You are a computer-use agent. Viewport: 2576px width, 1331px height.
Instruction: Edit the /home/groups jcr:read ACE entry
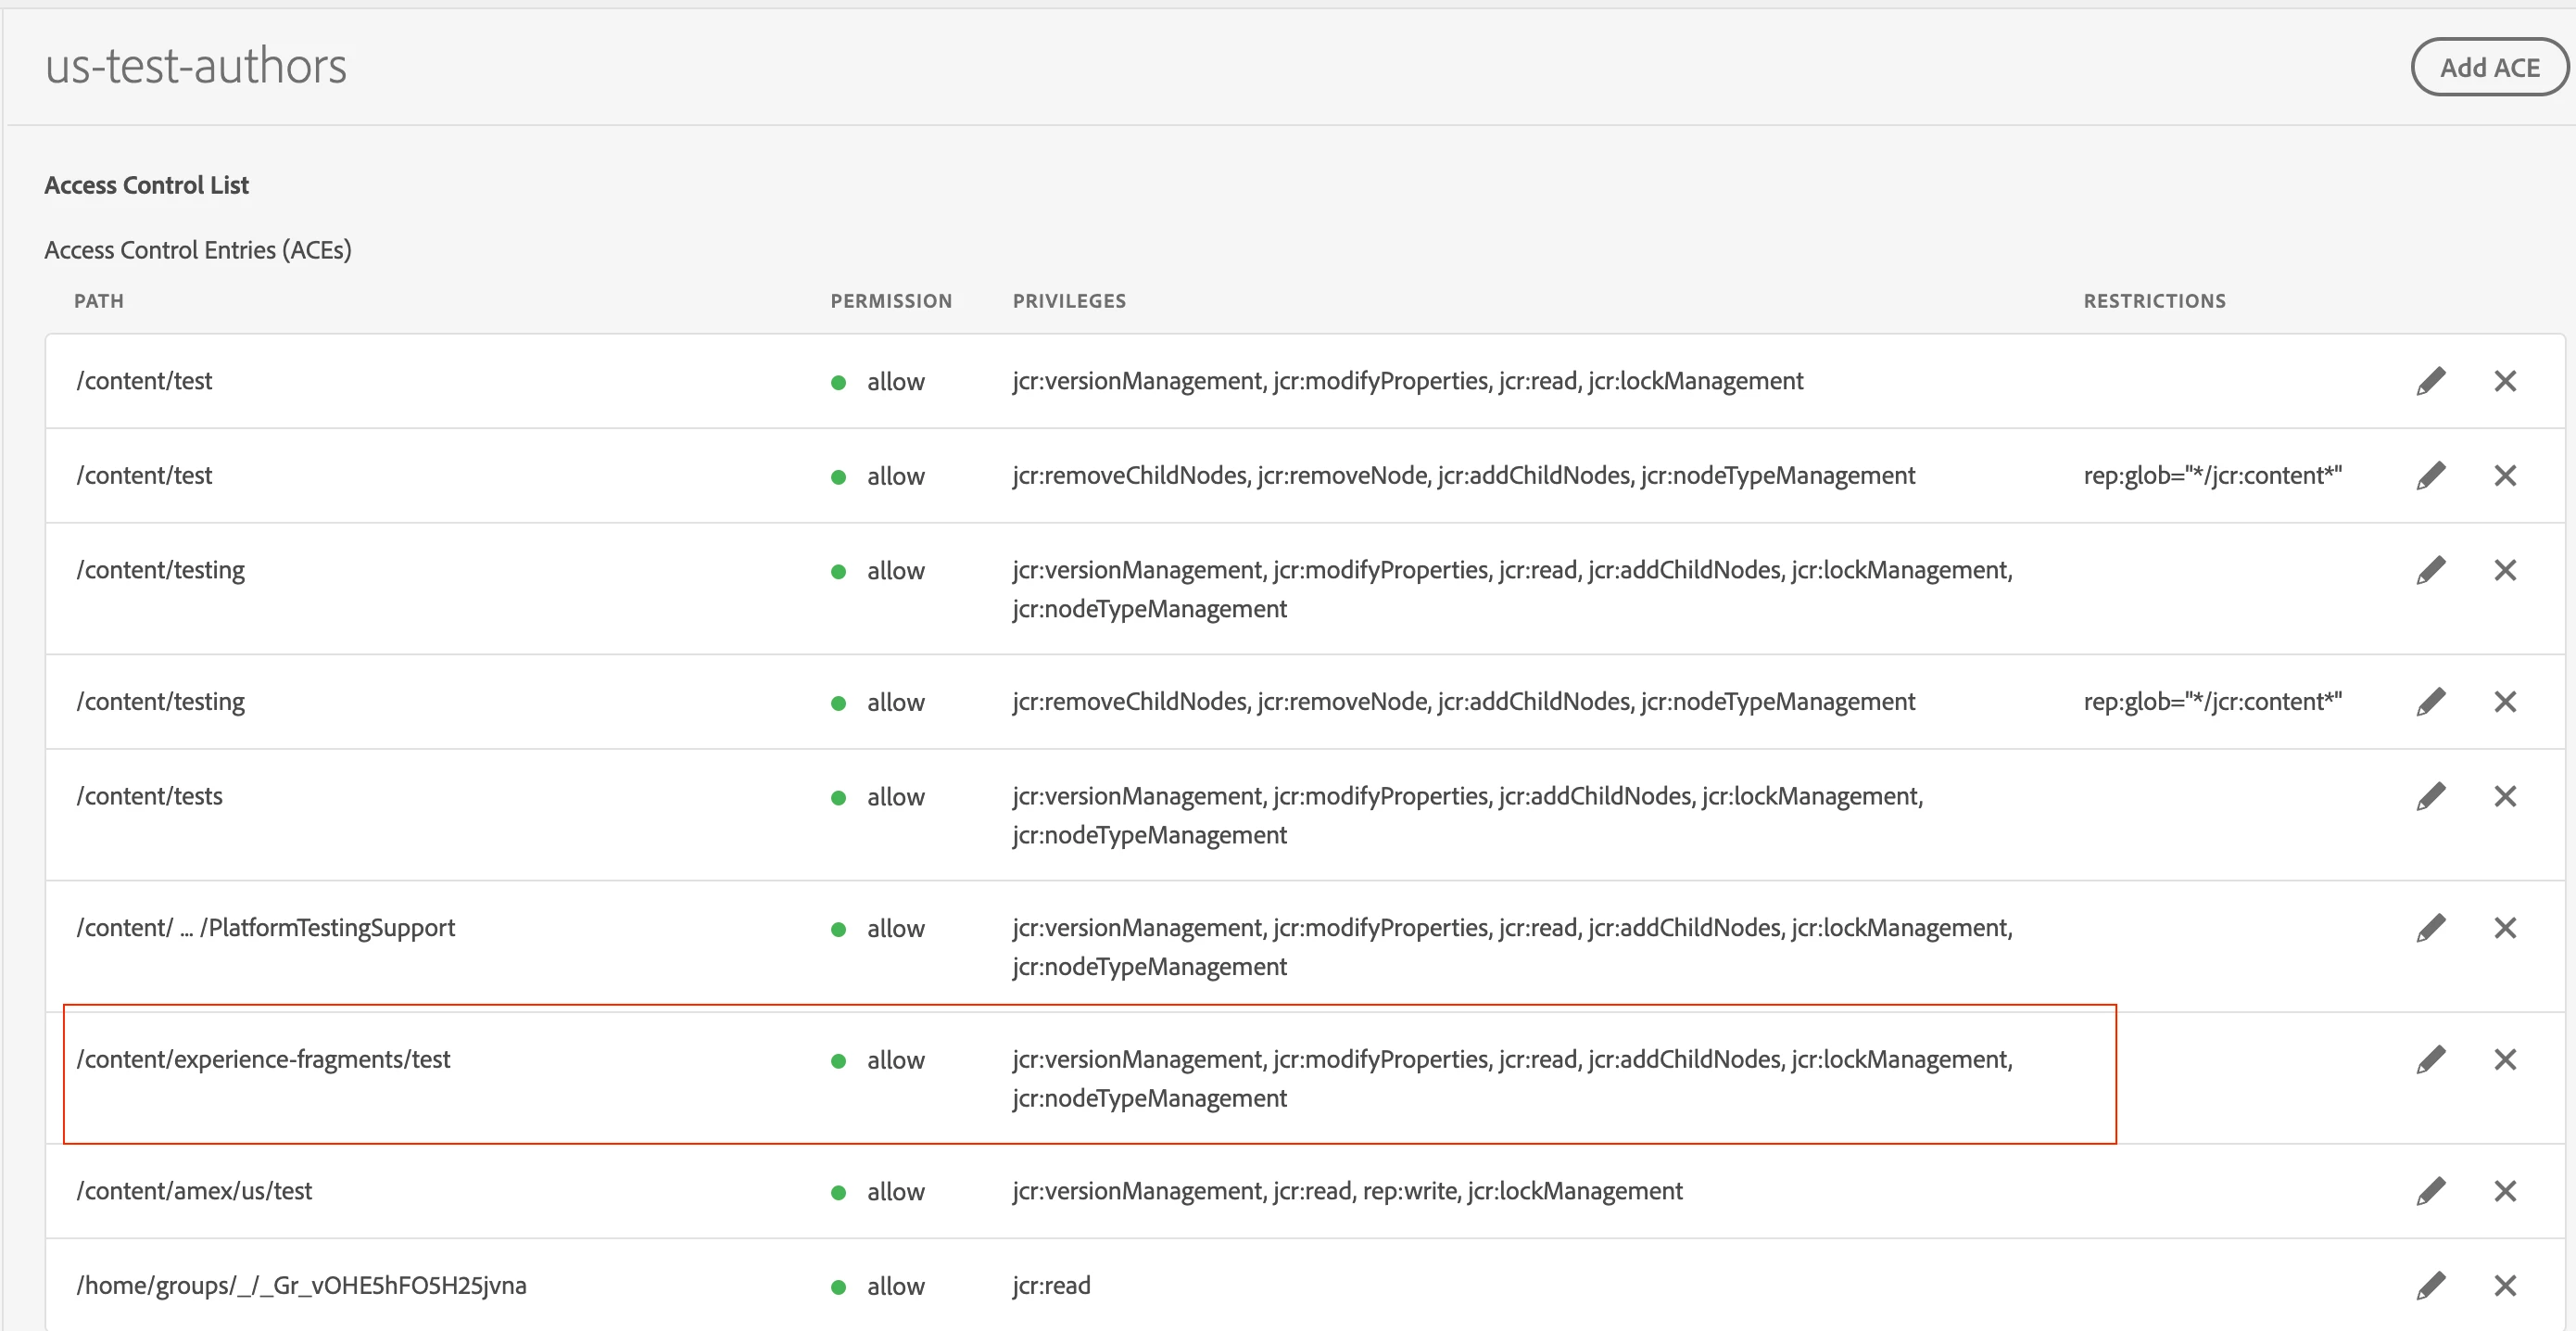point(2431,1286)
